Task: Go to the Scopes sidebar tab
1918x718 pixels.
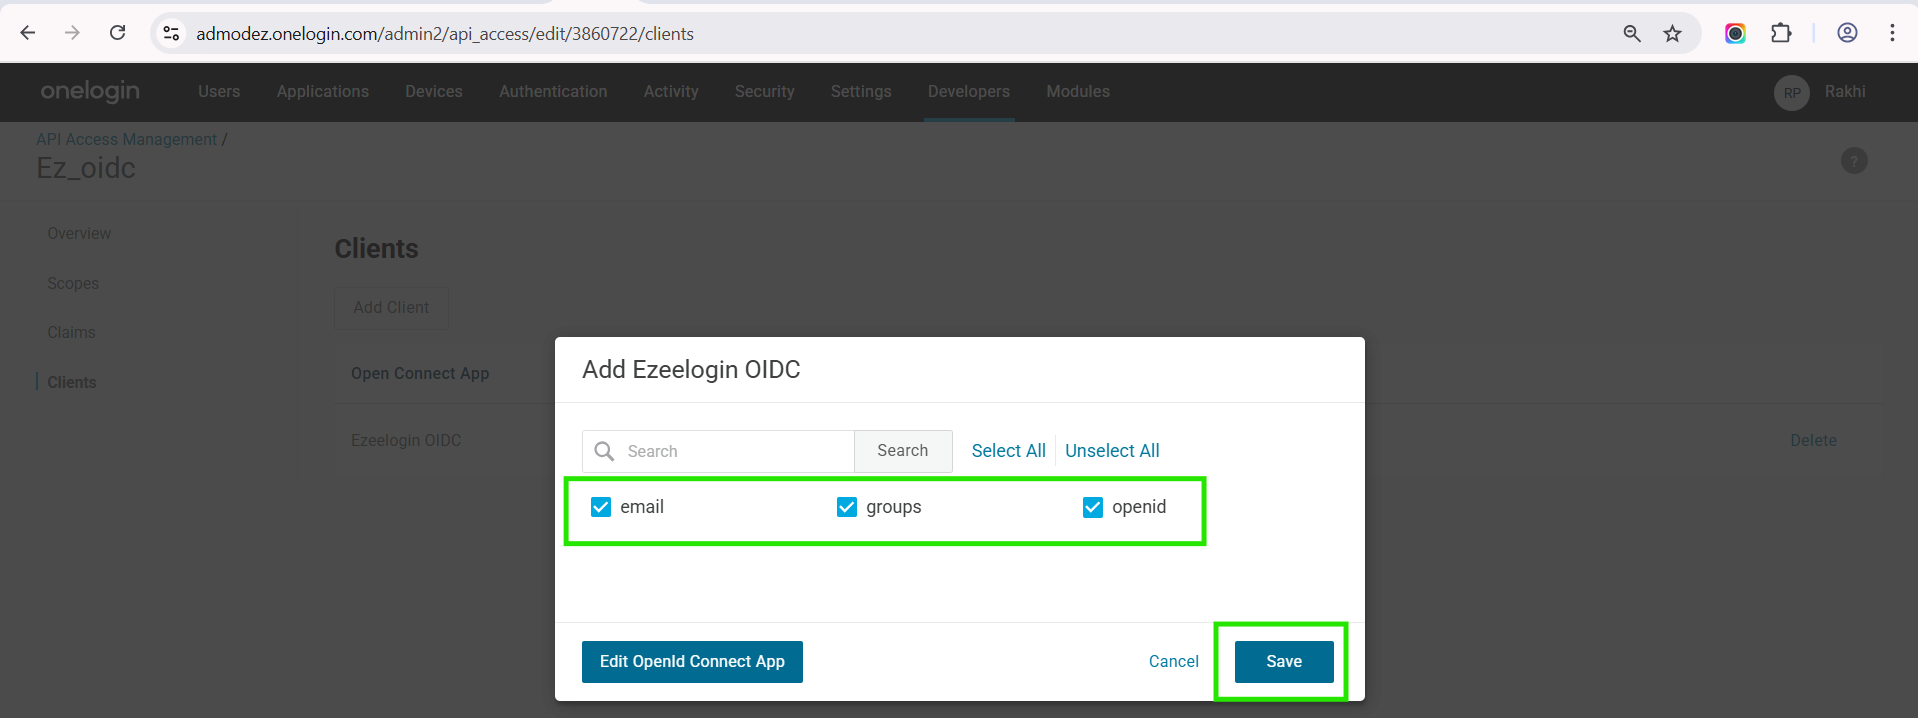Action: click(73, 283)
